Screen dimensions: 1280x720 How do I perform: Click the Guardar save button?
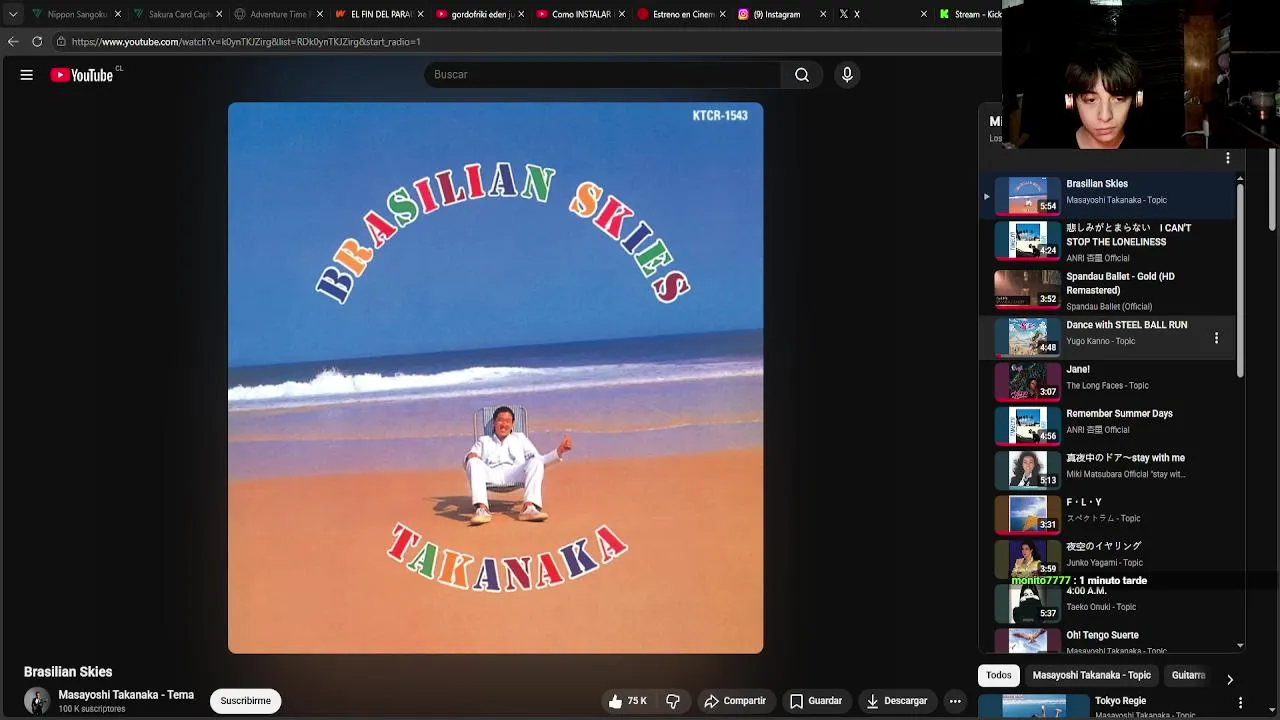point(816,701)
